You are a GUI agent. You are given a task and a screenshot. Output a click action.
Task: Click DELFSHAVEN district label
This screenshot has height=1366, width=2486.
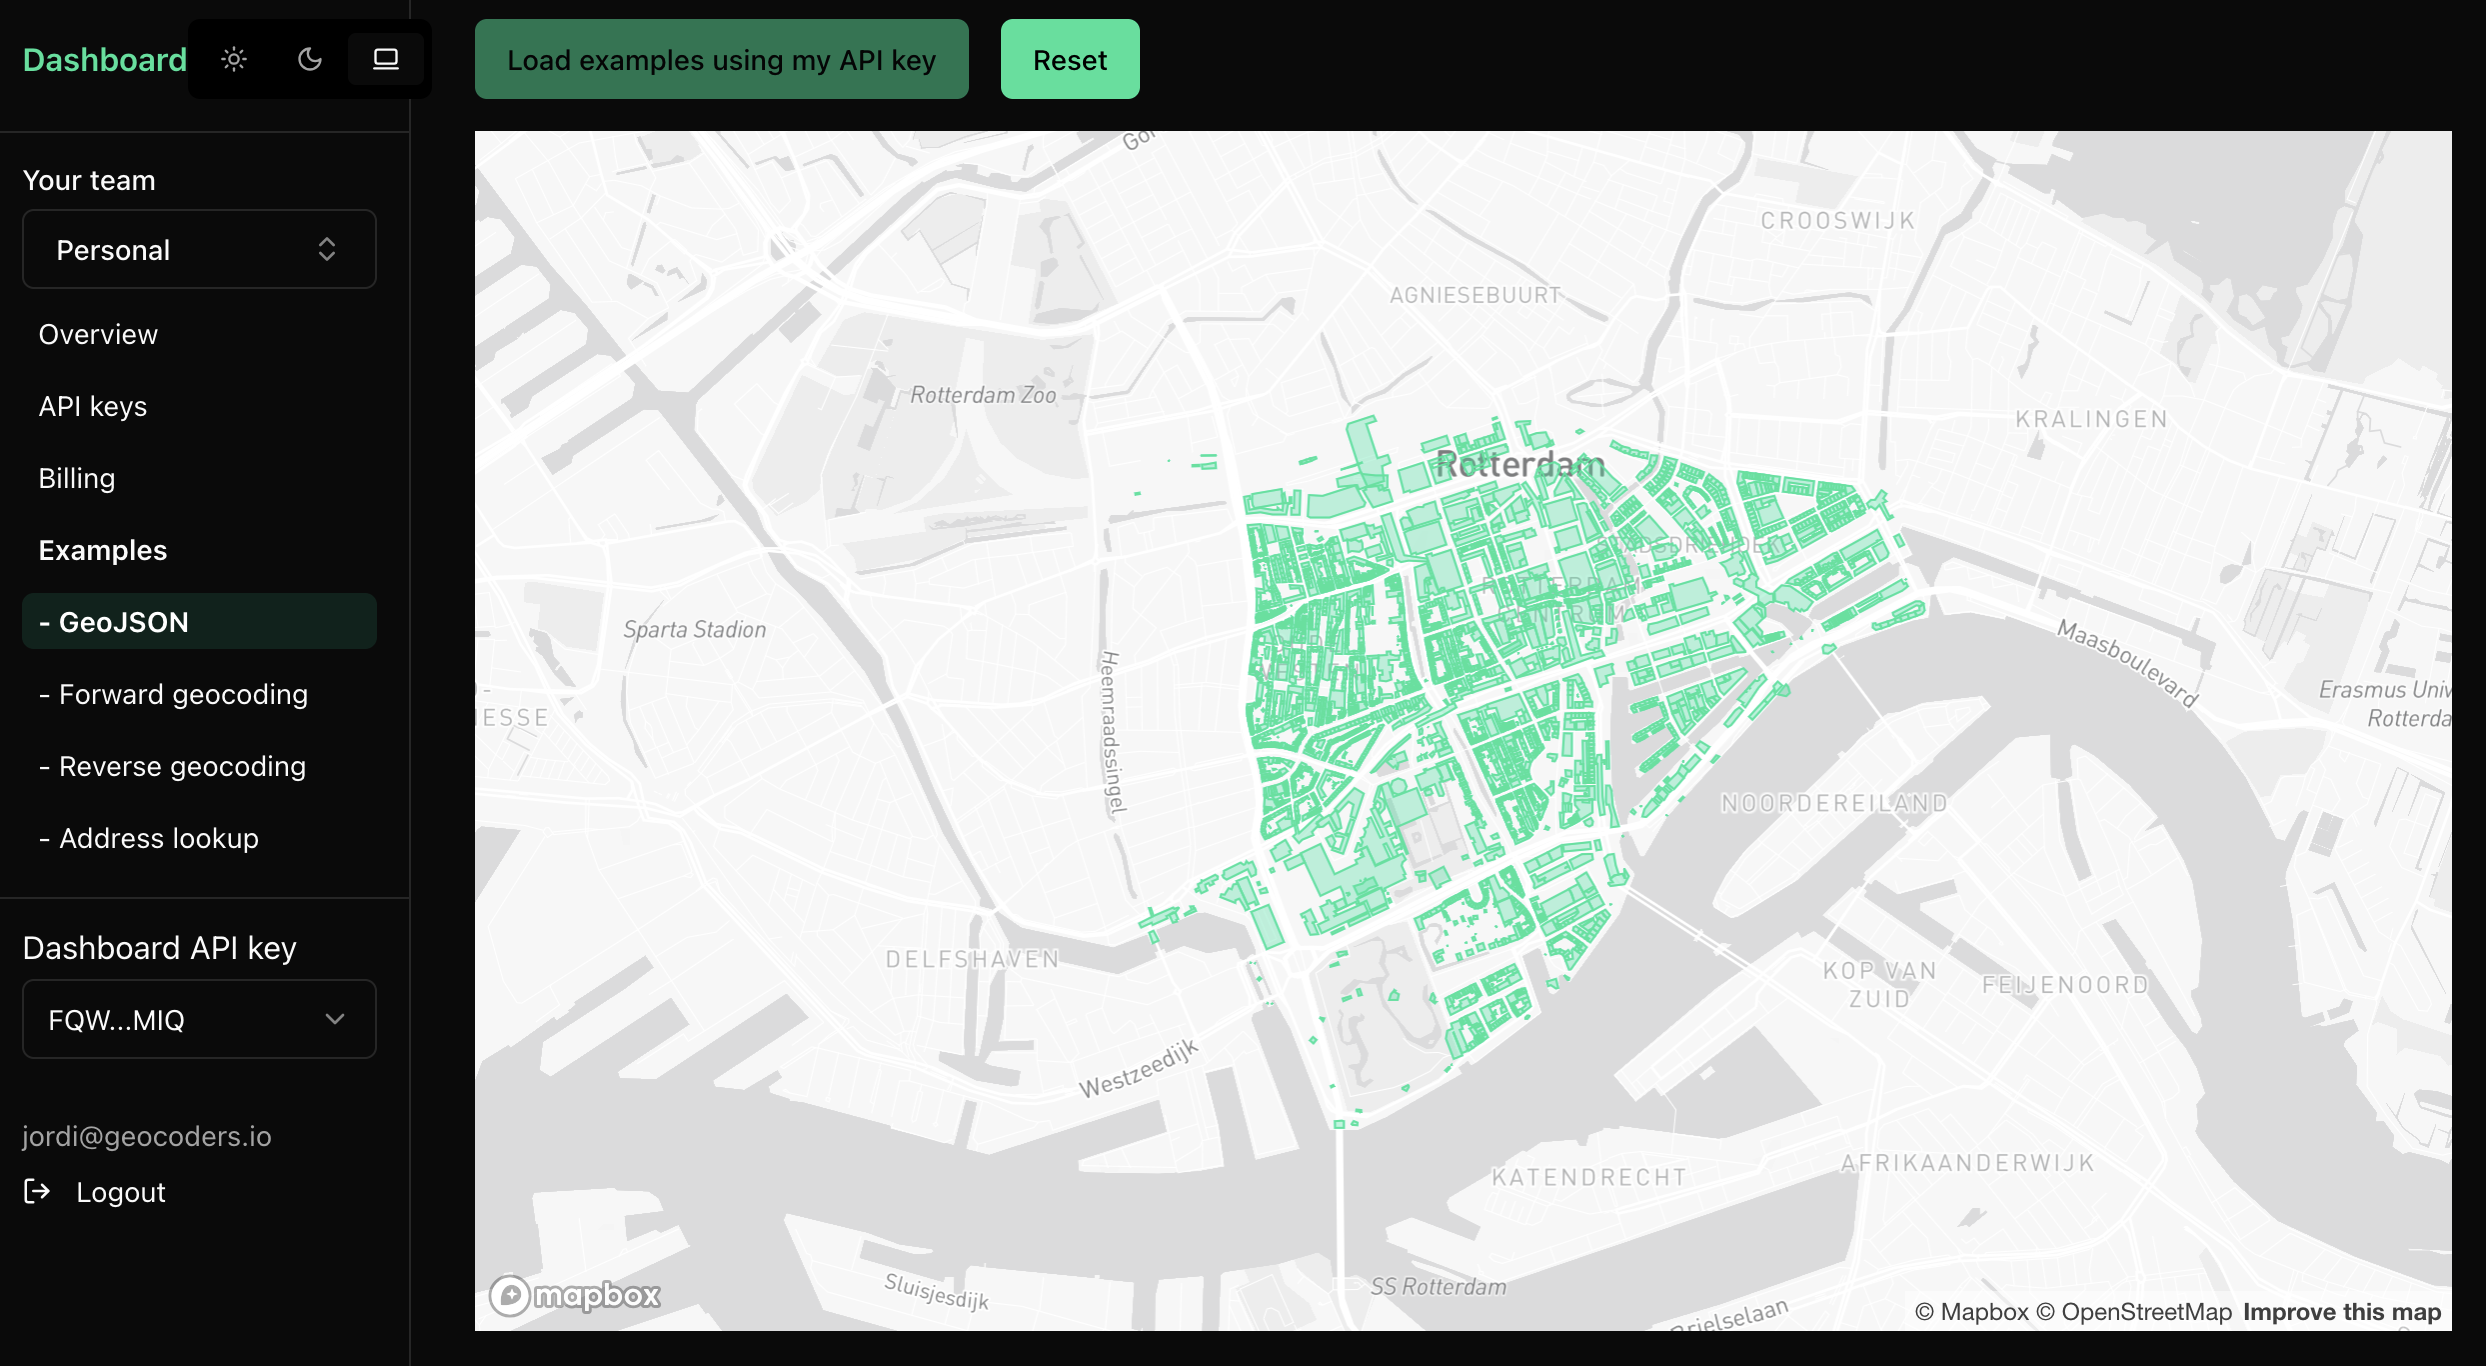[x=973, y=959]
